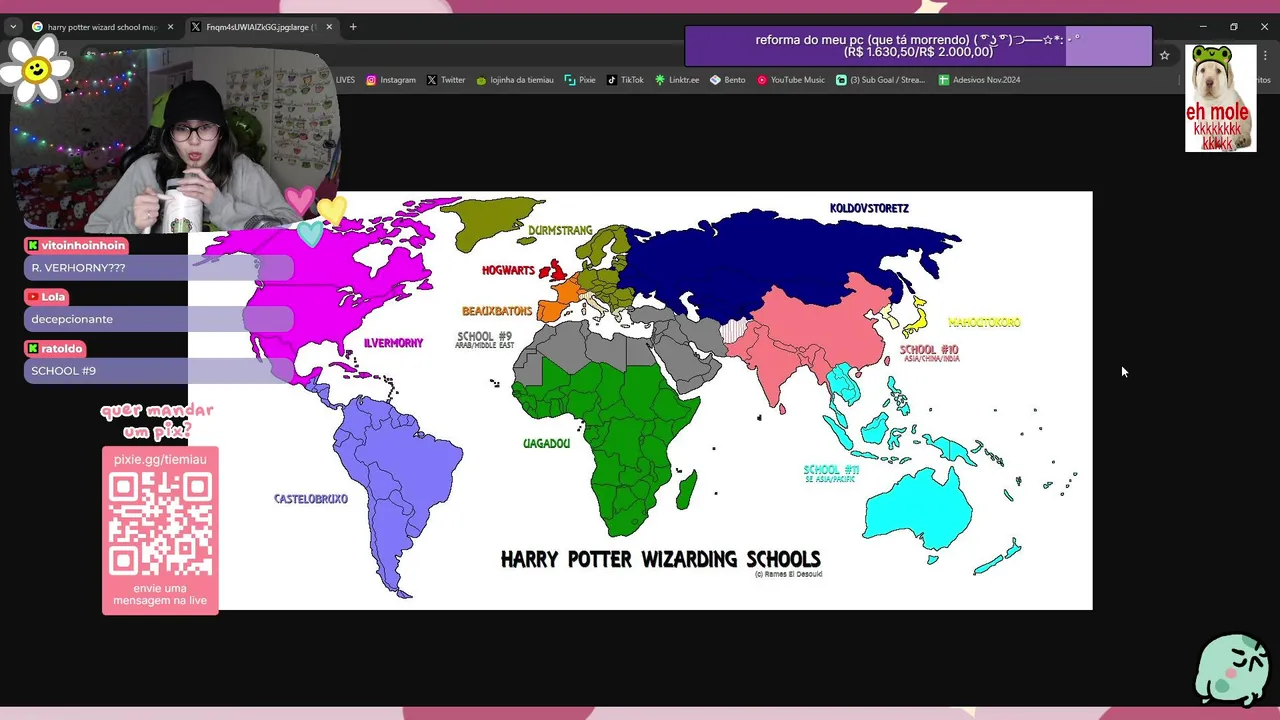Click the daisy flower sticker
The image size is (1280, 720).
click(37, 70)
